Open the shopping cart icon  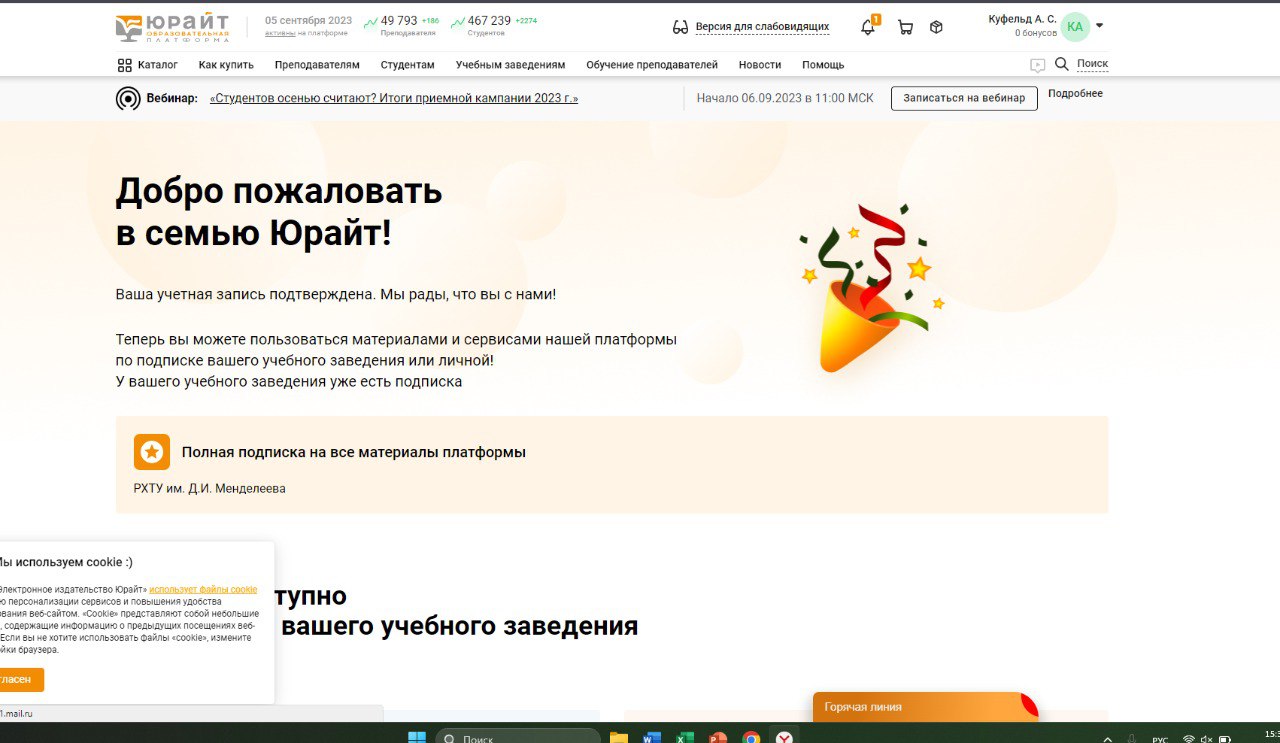click(x=905, y=28)
